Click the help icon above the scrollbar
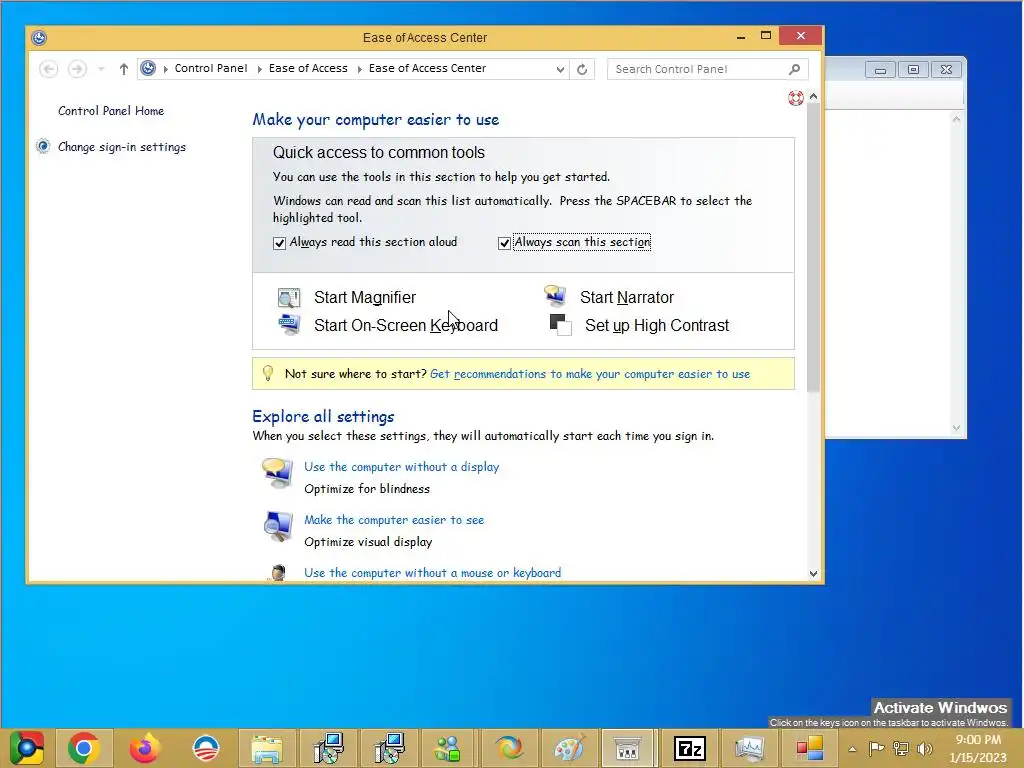The image size is (1024, 768). pos(795,98)
